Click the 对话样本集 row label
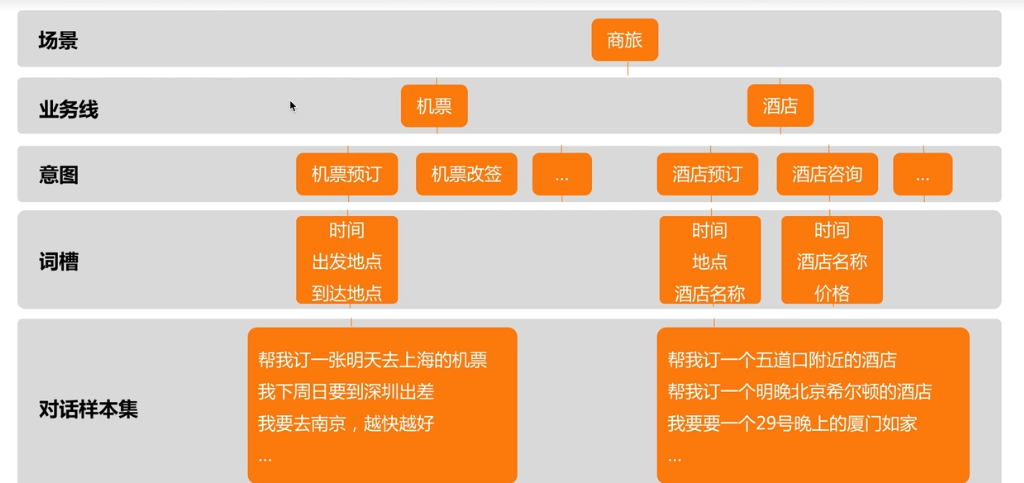The width and height of the screenshot is (1024, 483). point(88,410)
